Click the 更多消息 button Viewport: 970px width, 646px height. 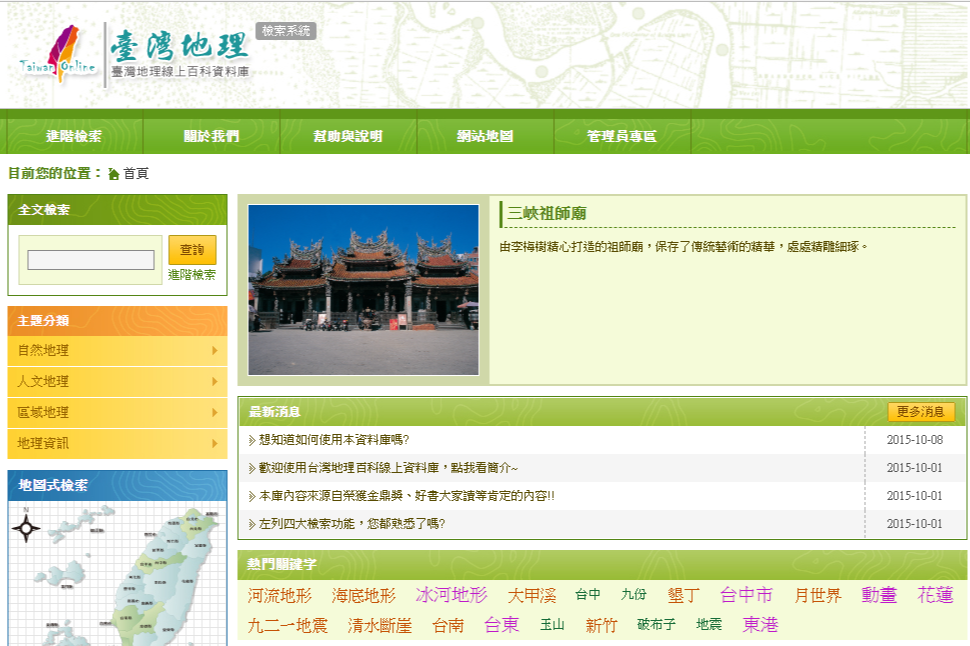[x=921, y=411]
